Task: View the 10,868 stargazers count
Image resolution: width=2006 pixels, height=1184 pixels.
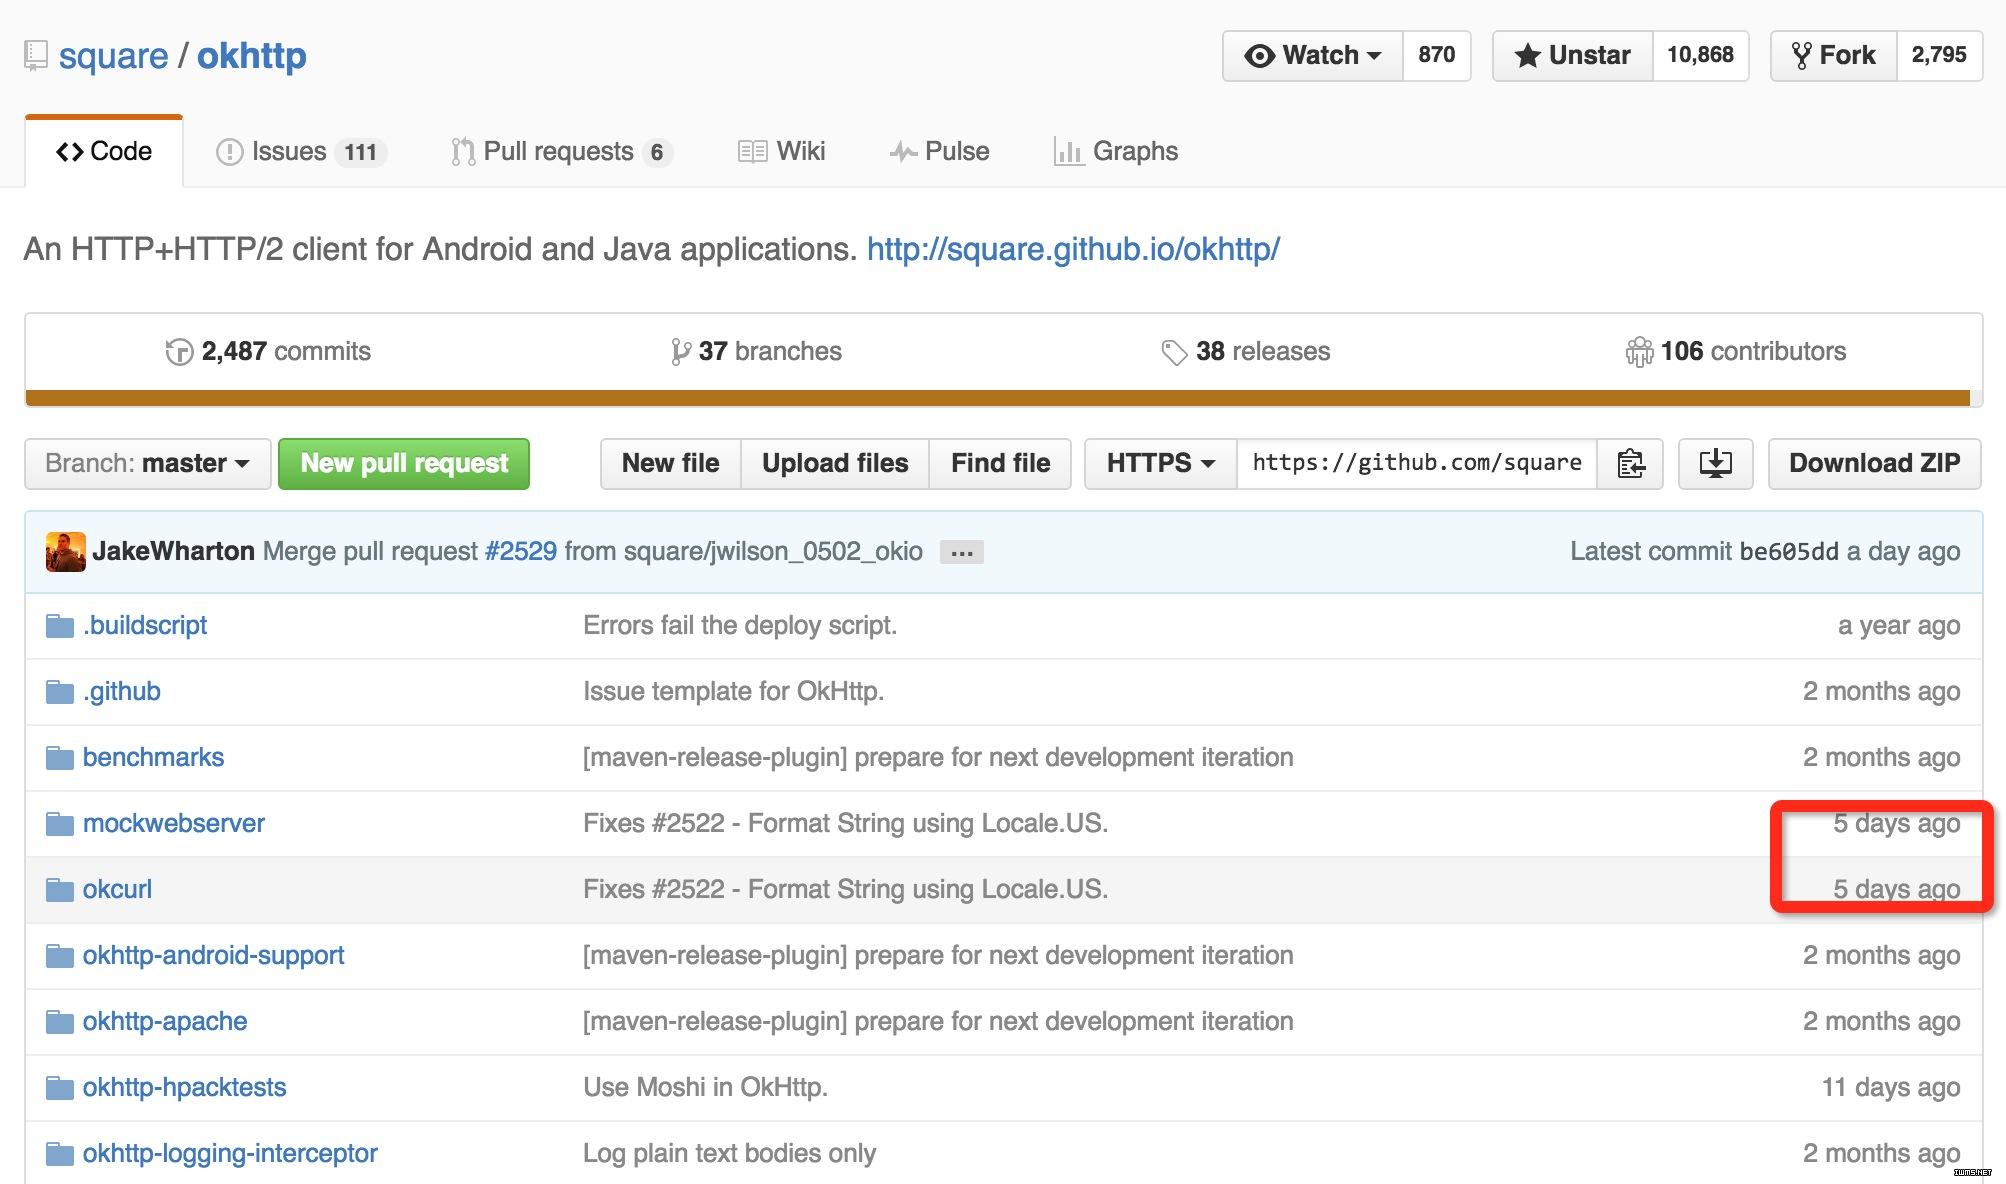Action: pos(1700,55)
